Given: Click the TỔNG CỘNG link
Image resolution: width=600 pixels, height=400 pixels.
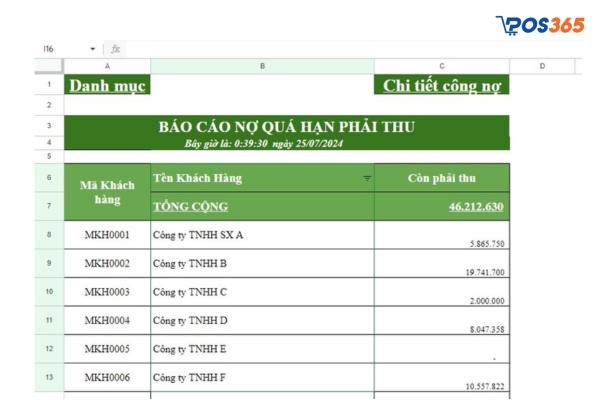Looking at the screenshot, I should [191, 206].
